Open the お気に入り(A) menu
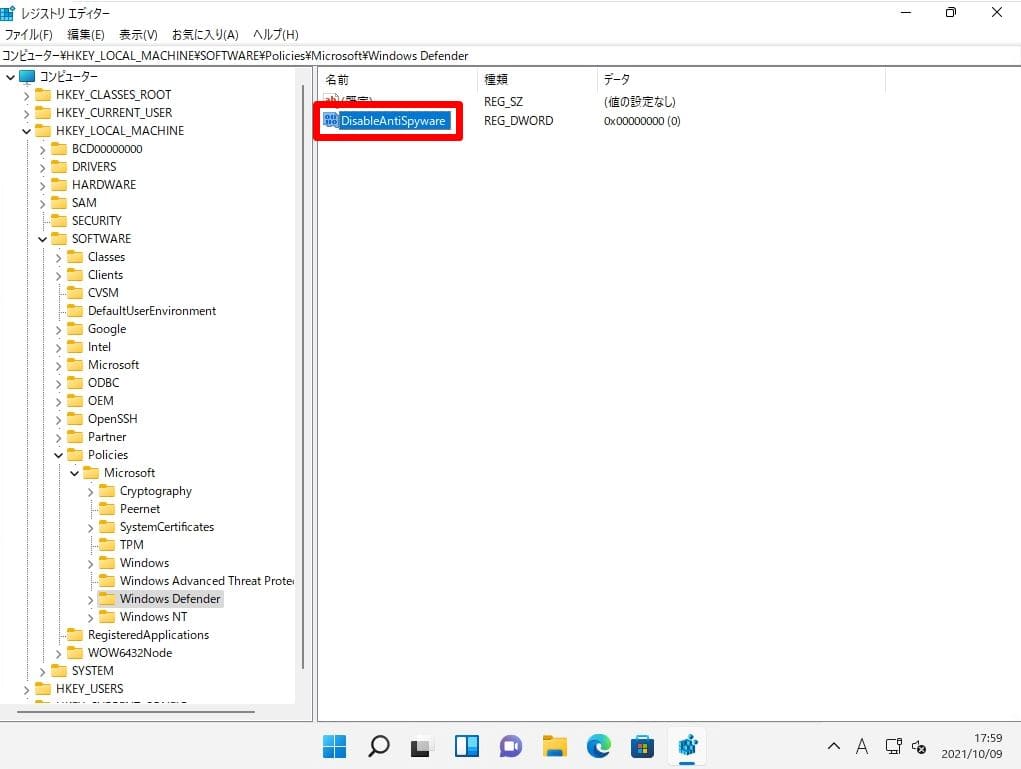1021x769 pixels. (205, 35)
